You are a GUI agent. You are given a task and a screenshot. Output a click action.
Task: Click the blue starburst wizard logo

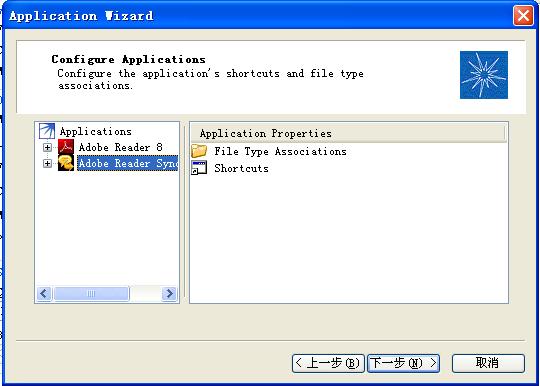[x=484, y=75]
